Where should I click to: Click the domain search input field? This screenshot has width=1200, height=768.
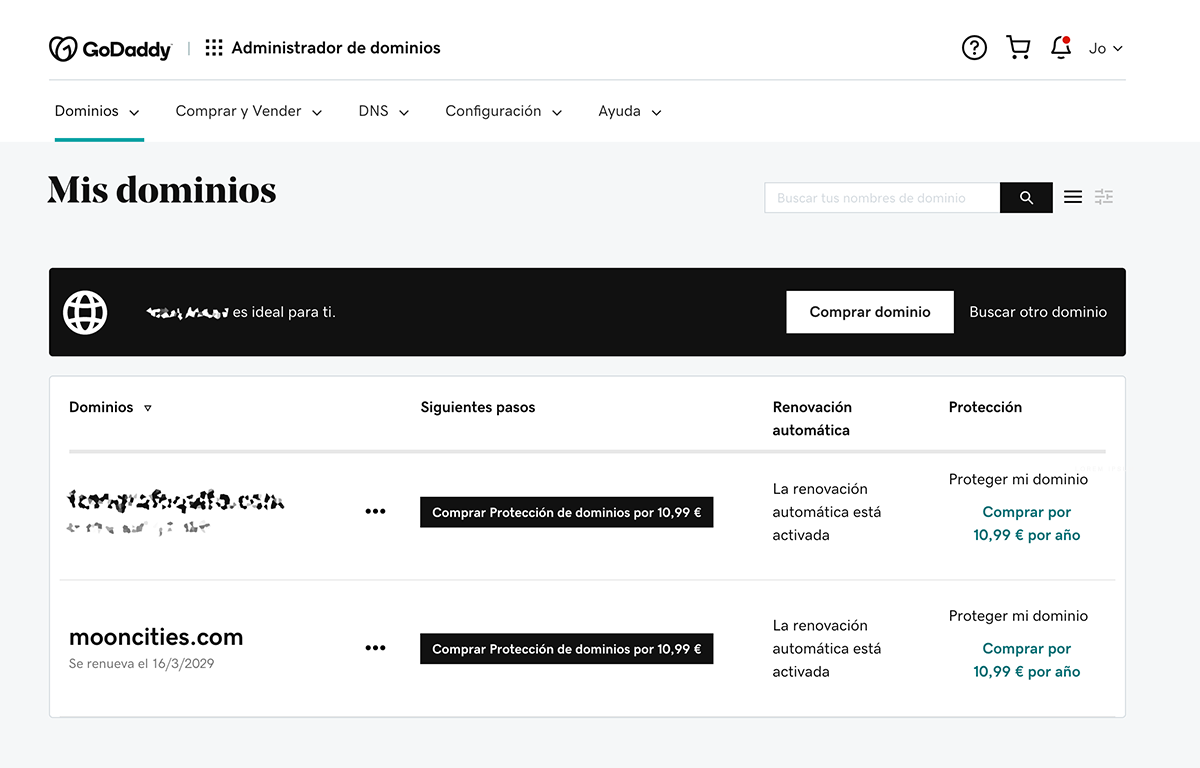880,197
